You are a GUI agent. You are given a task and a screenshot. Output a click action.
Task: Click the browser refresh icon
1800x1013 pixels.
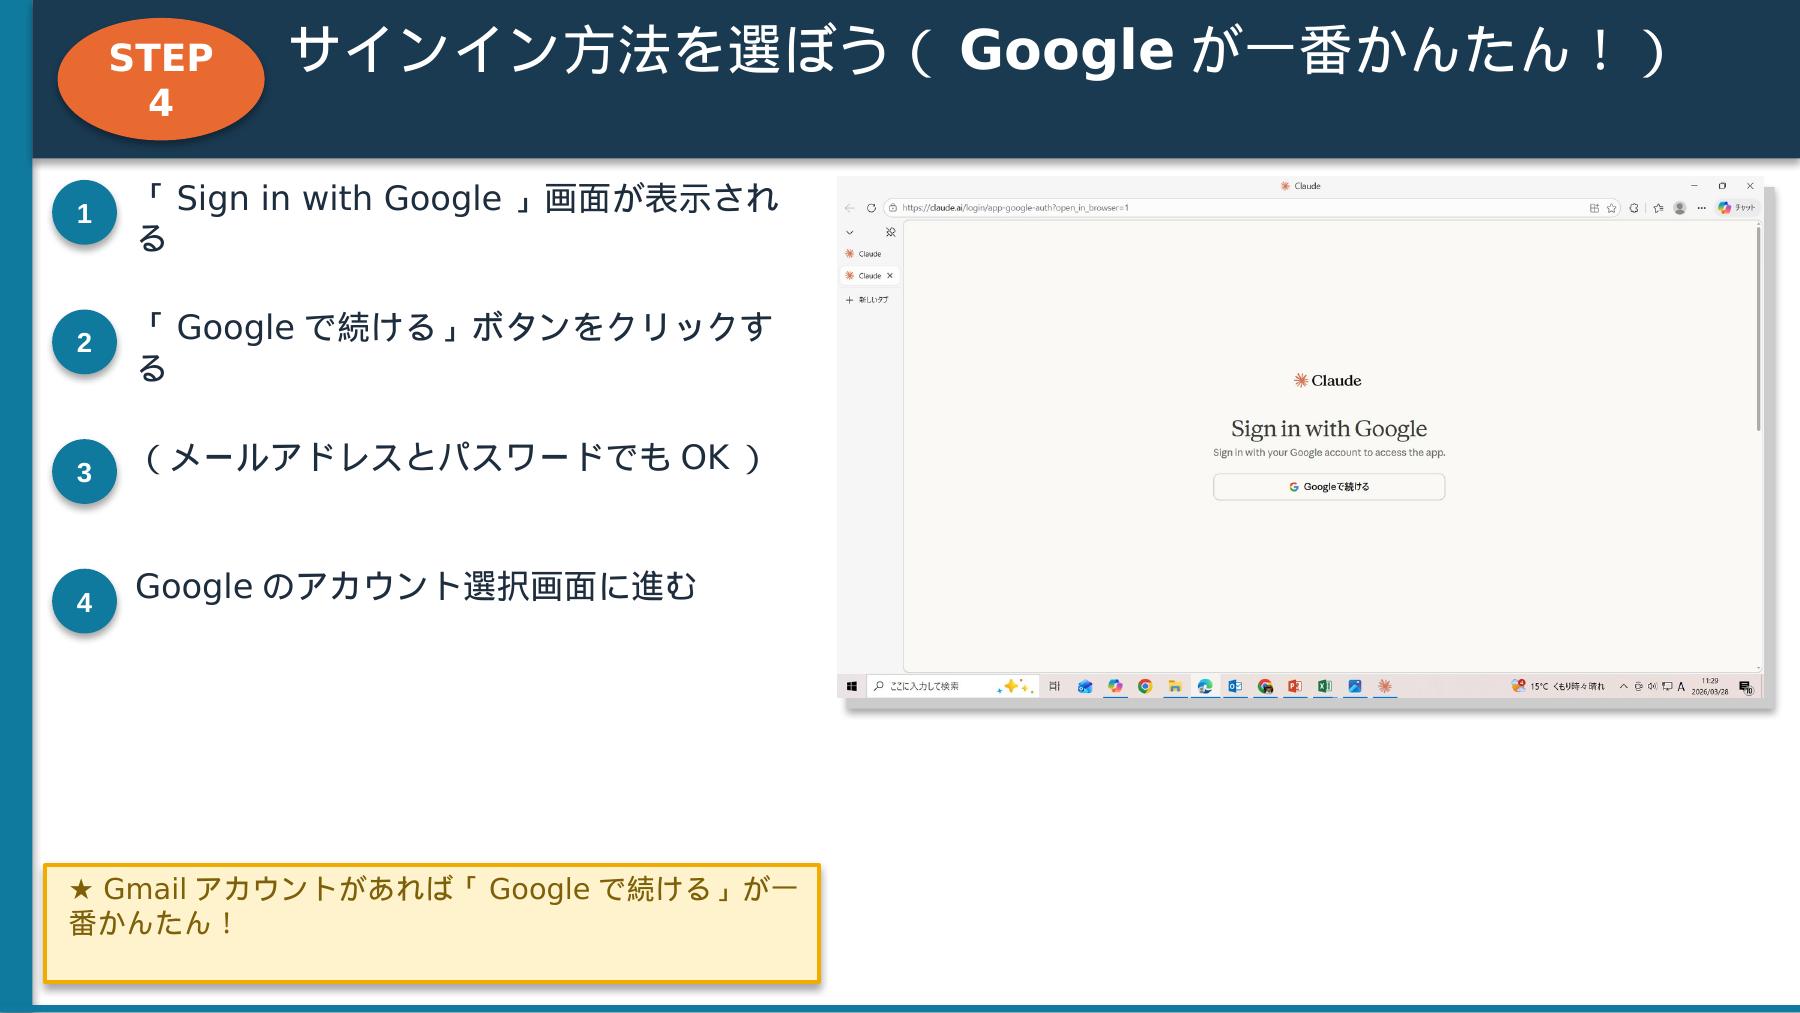pos(870,207)
